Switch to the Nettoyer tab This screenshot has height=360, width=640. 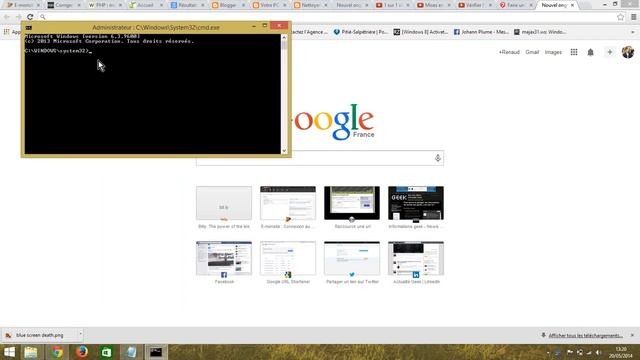[x=310, y=5]
